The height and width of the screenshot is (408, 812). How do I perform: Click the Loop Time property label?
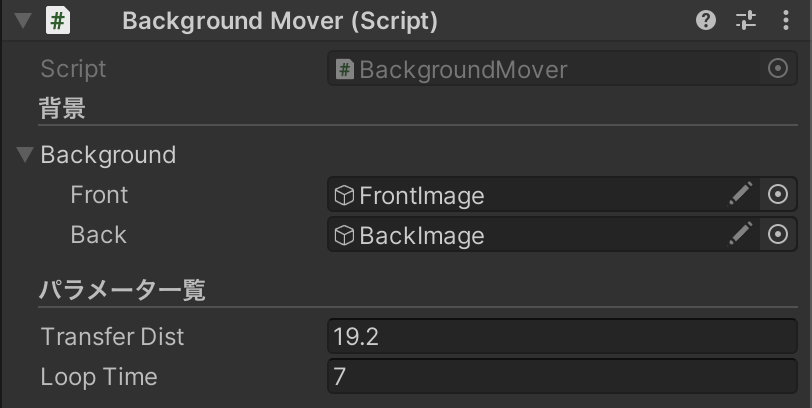click(99, 377)
